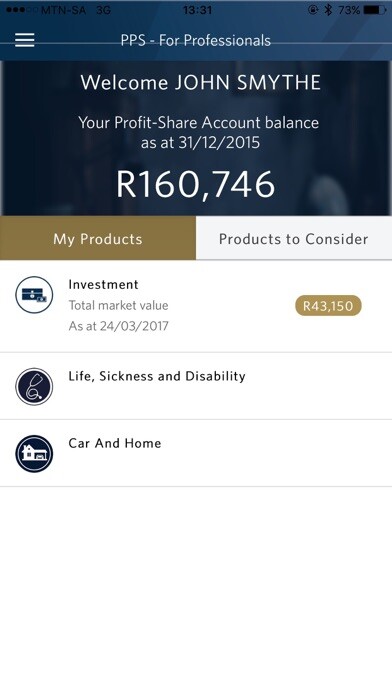Tap the Car And Home house icon
The image size is (392, 696).
click(x=34, y=454)
